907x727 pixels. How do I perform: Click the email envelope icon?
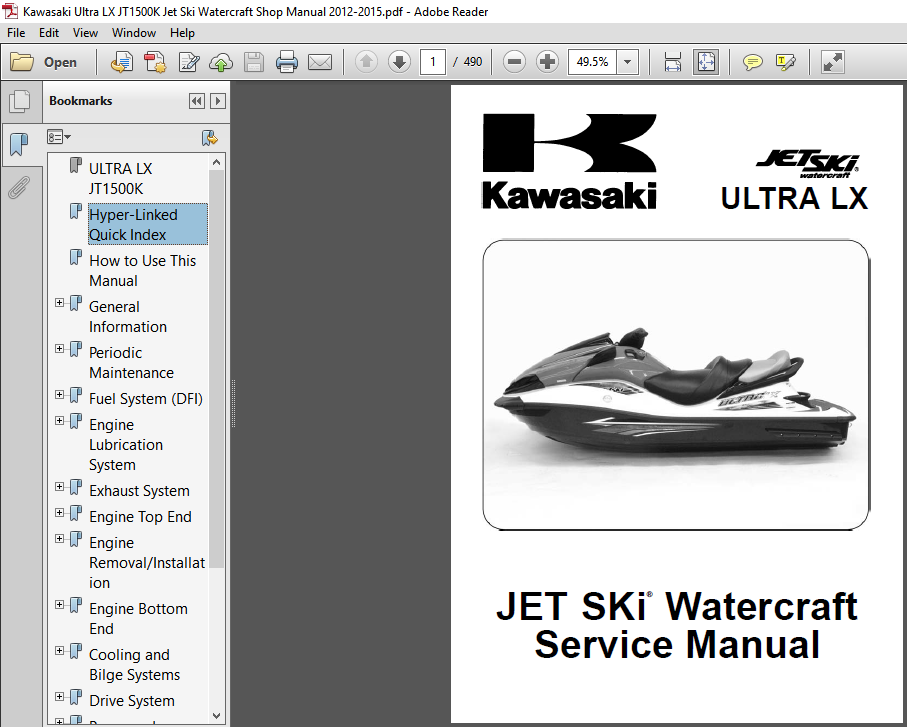click(x=320, y=62)
